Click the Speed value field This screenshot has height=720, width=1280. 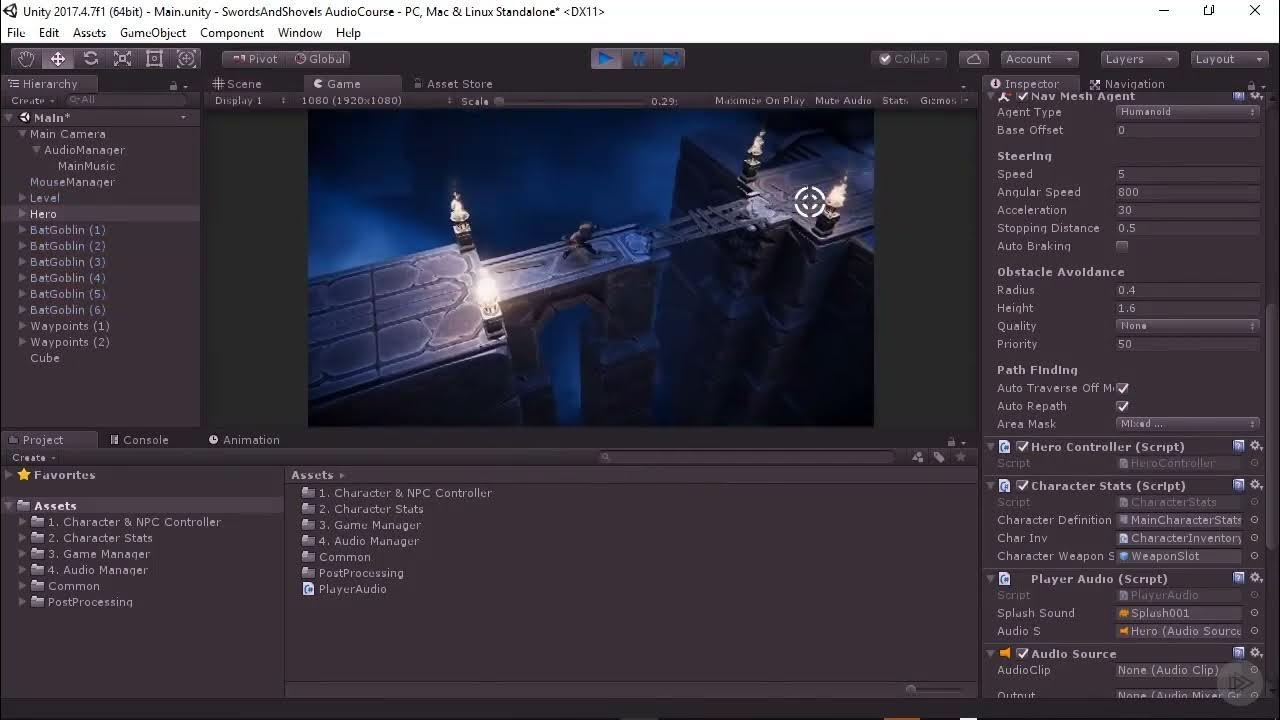pyautogui.click(x=1187, y=174)
